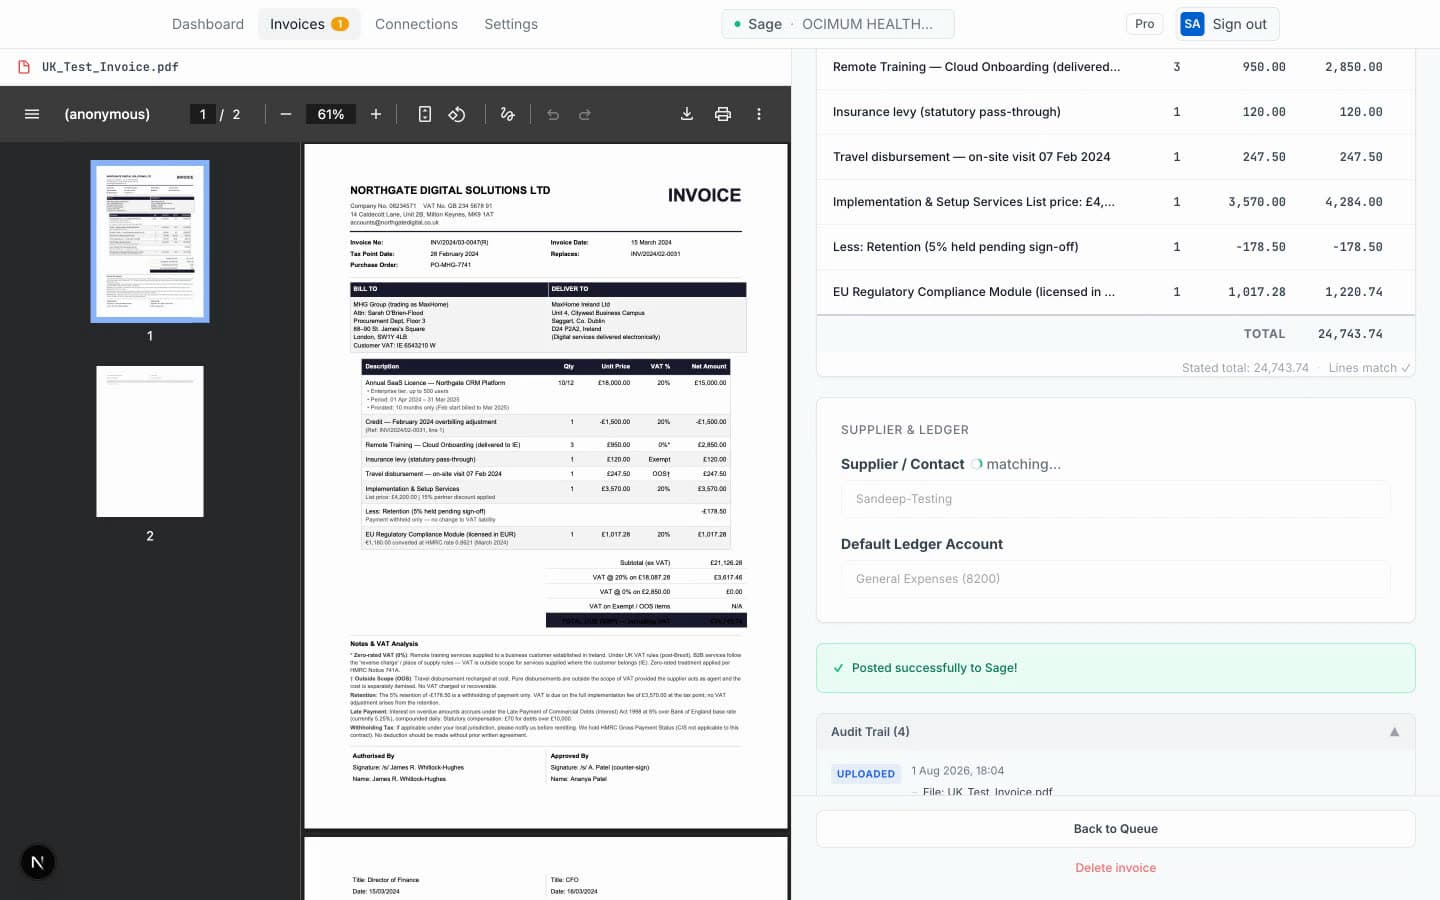This screenshot has height=900, width=1440.
Task: Open the Settings tab
Action: coord(511,24)
